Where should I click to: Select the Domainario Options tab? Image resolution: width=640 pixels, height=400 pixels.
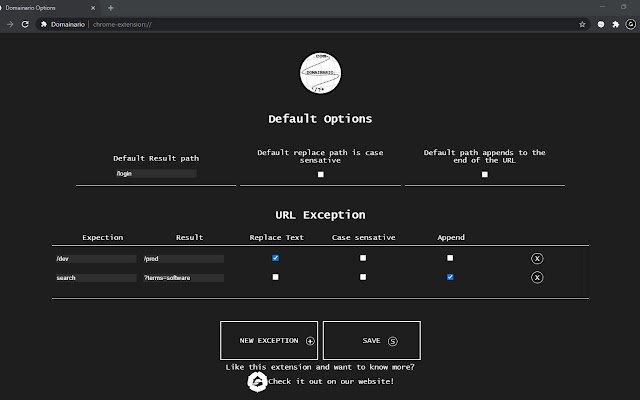click(x=48, y=8)
